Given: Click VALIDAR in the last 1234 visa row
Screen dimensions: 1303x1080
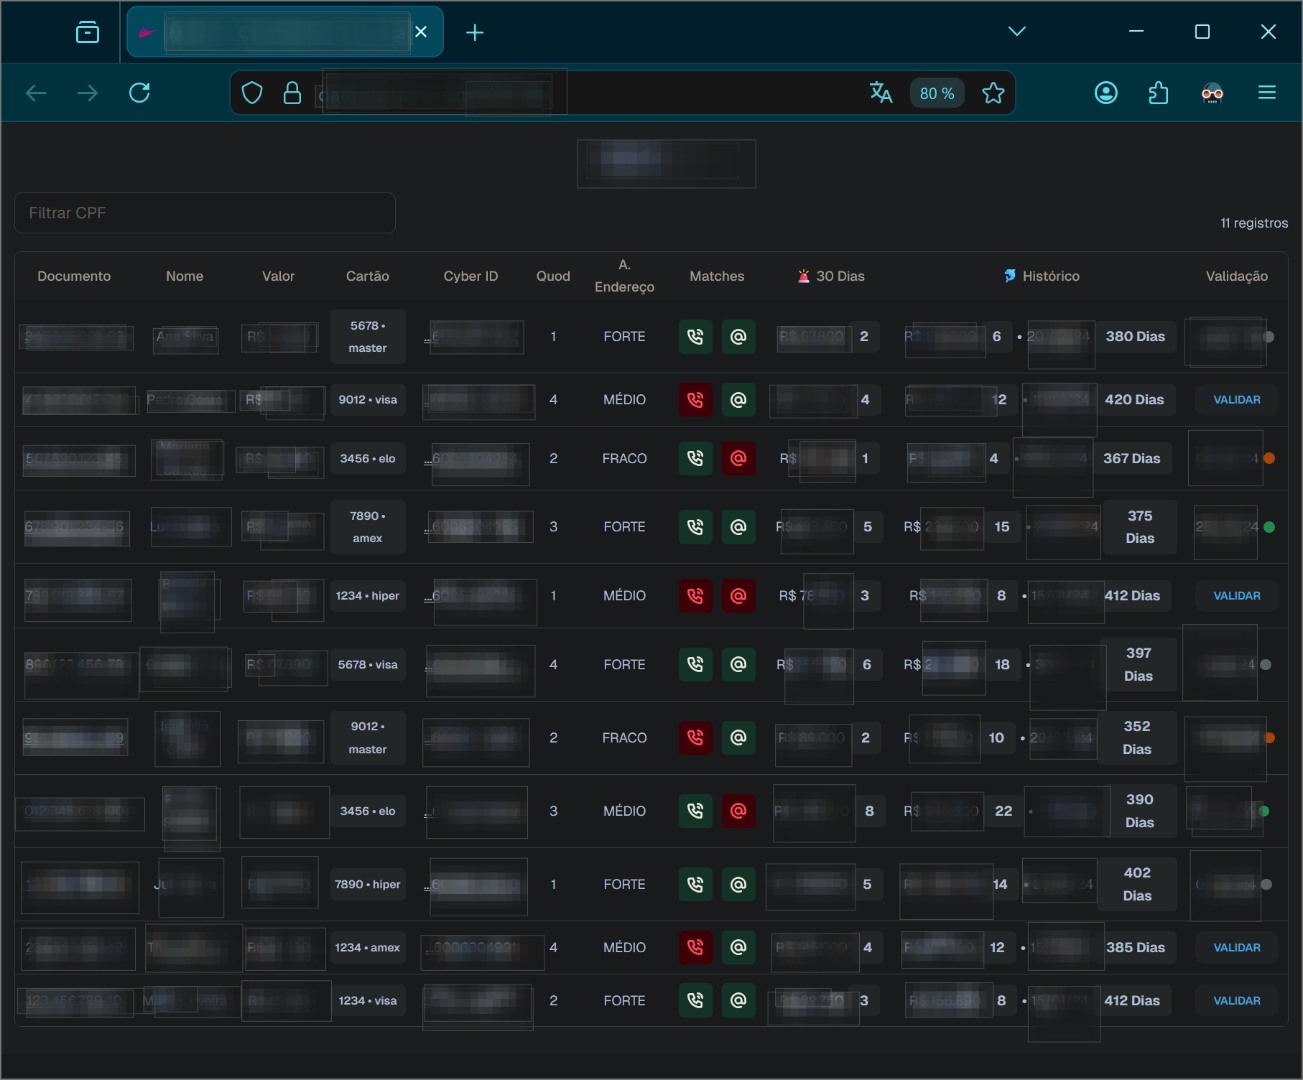Looking at the screenshot, I should pos(1237,1001).
